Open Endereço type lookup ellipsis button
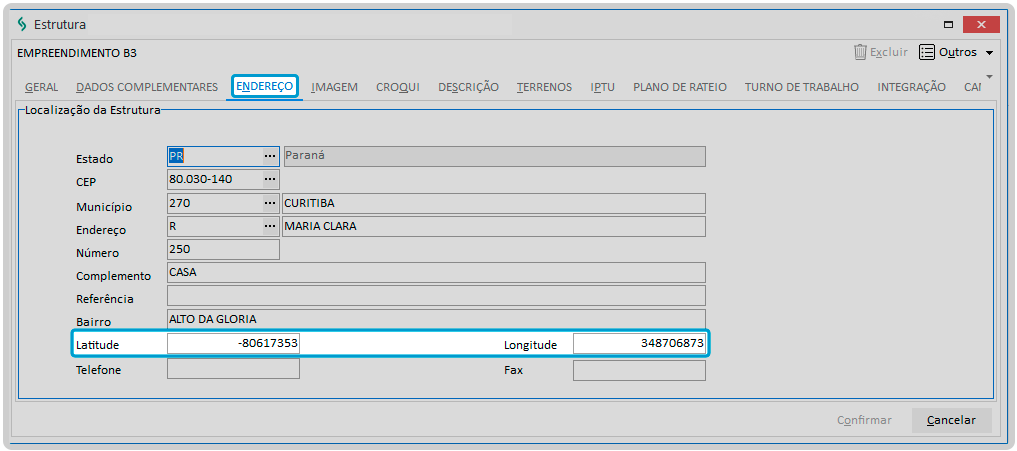This screenshot has height=451, width=1017. point(270,226)
